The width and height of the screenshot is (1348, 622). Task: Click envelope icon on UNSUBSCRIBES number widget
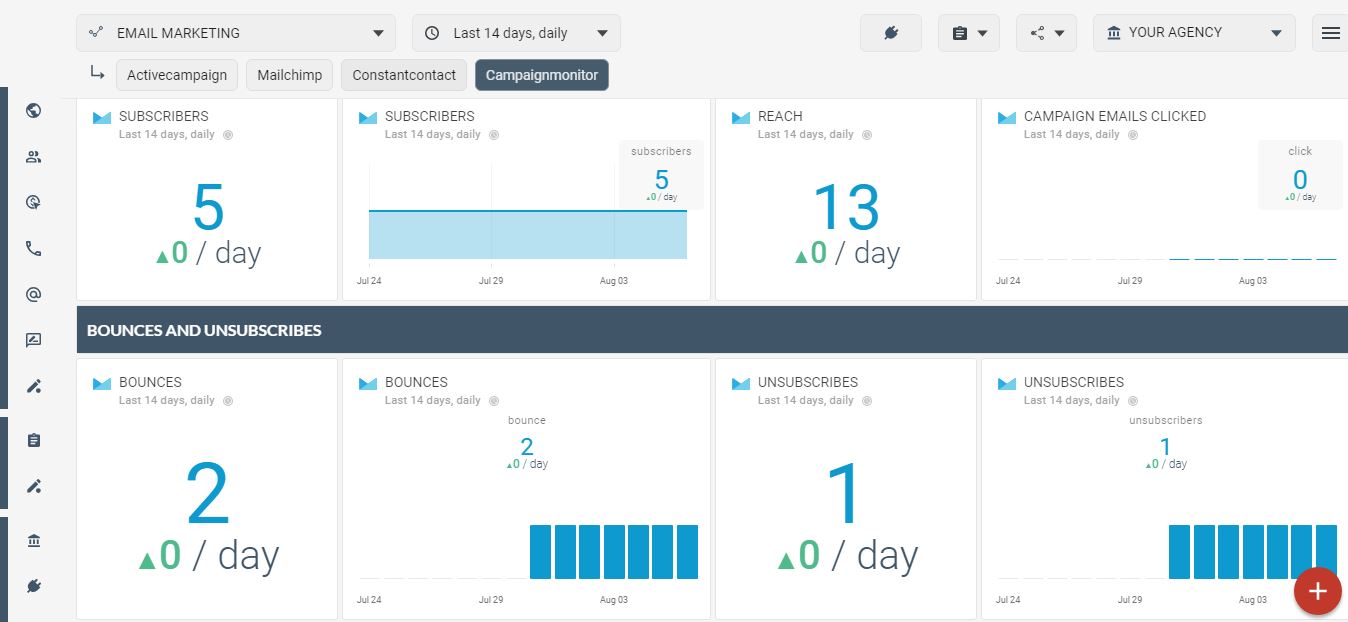[x=741, y=384]
